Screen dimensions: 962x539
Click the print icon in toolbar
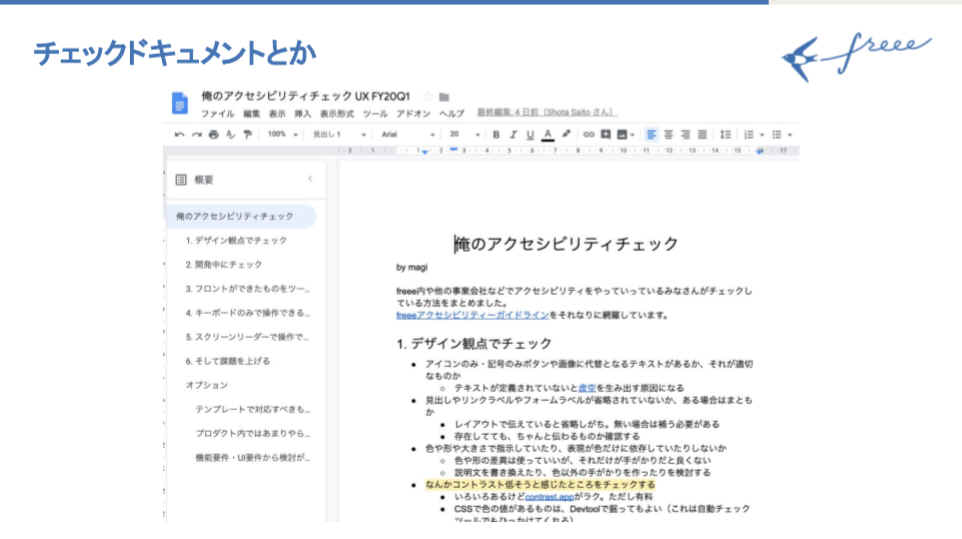(x=213, y=134)
